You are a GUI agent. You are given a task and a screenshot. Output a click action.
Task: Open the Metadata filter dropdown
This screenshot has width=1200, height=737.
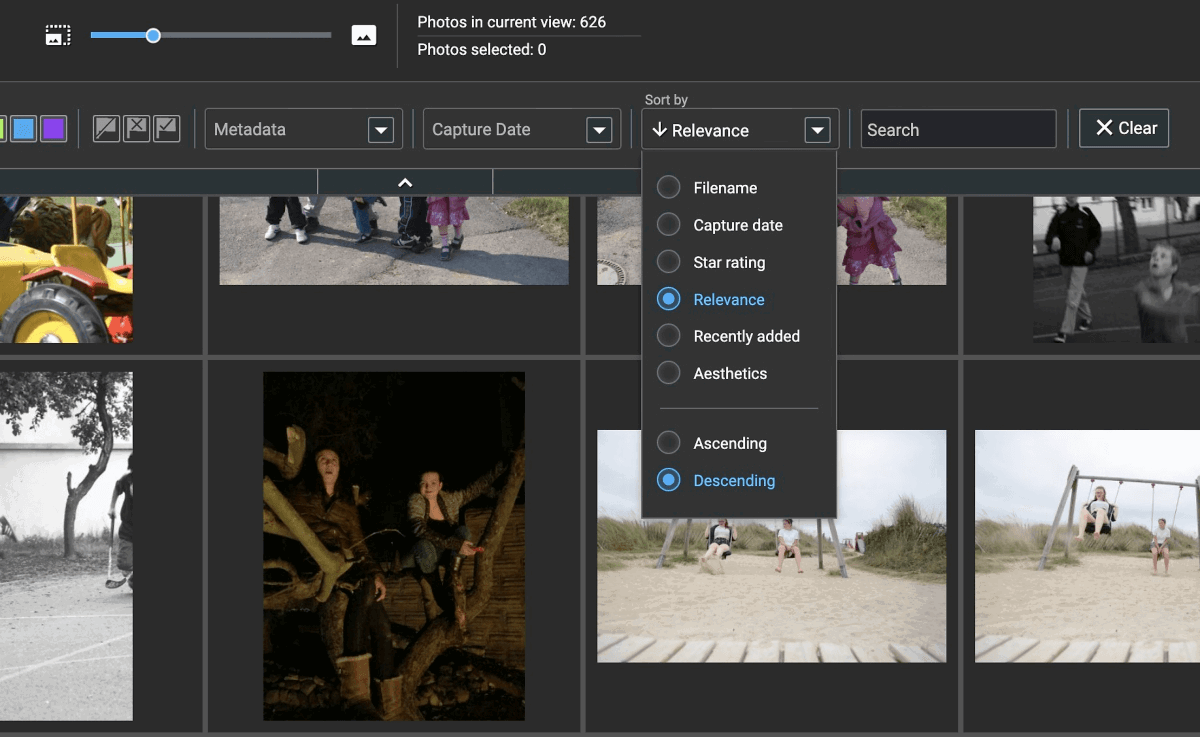pos(304,129)
